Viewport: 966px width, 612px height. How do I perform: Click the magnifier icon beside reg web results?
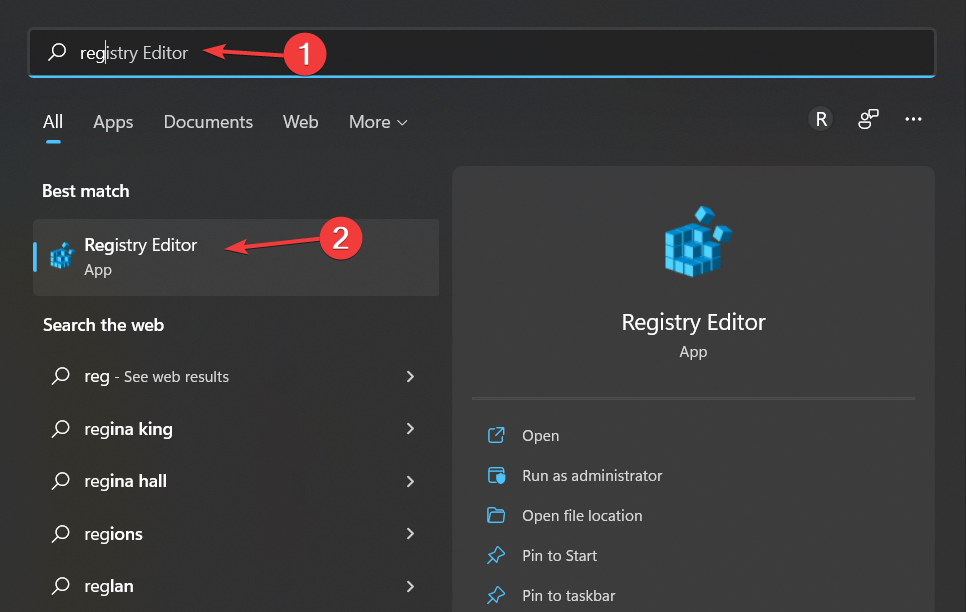[x=61, y=376]
